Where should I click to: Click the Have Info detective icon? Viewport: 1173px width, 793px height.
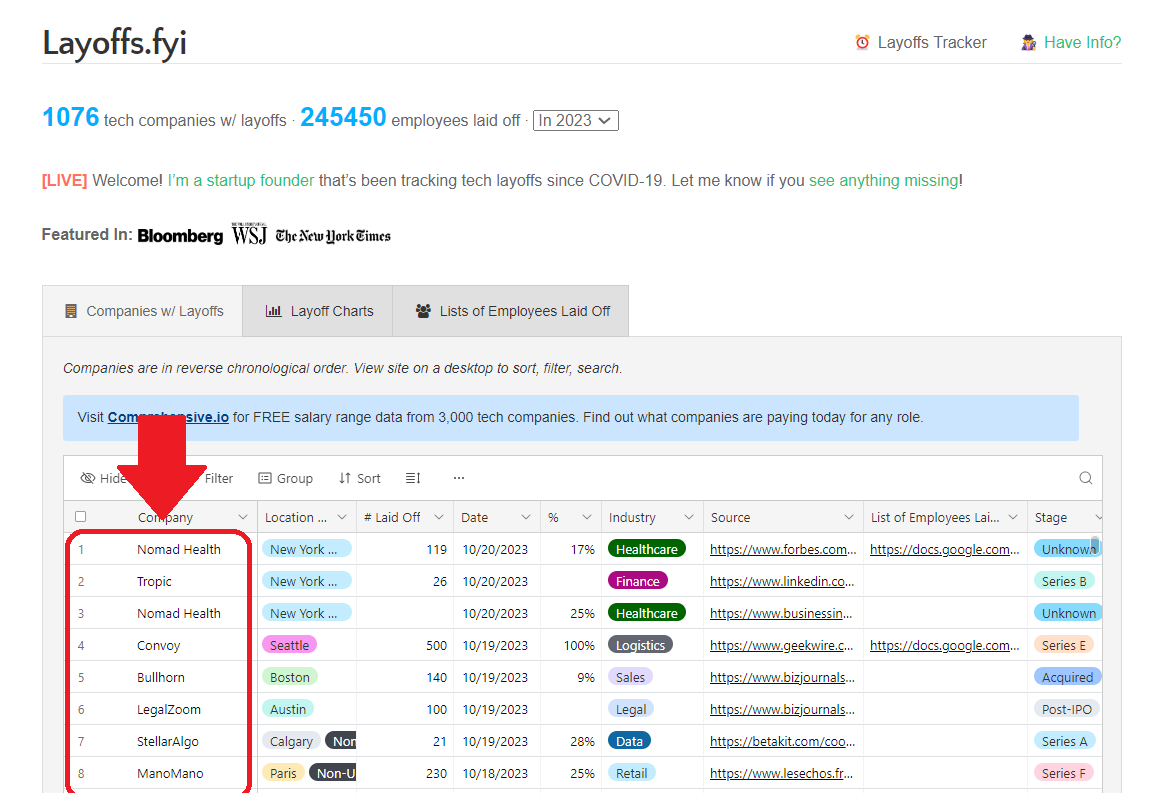click(1029, 43)
